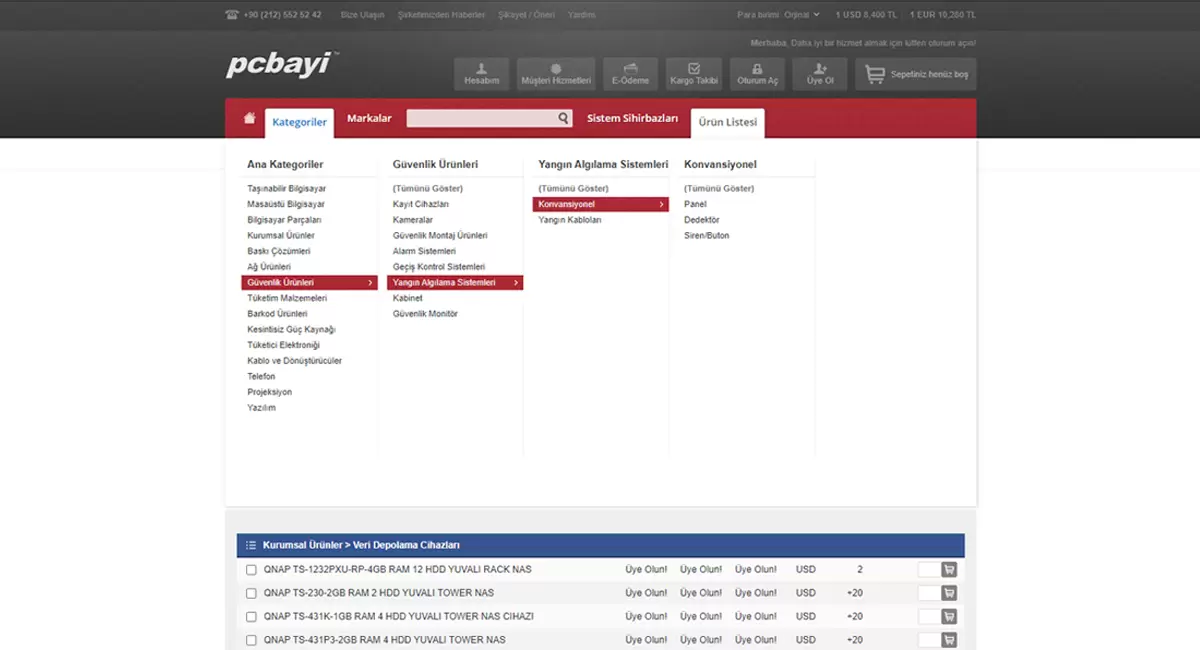Open the Ürün Listesi tab
The width and height of the screenshot is (1200, 650).
pyautogui.click(x=727, y=123)
